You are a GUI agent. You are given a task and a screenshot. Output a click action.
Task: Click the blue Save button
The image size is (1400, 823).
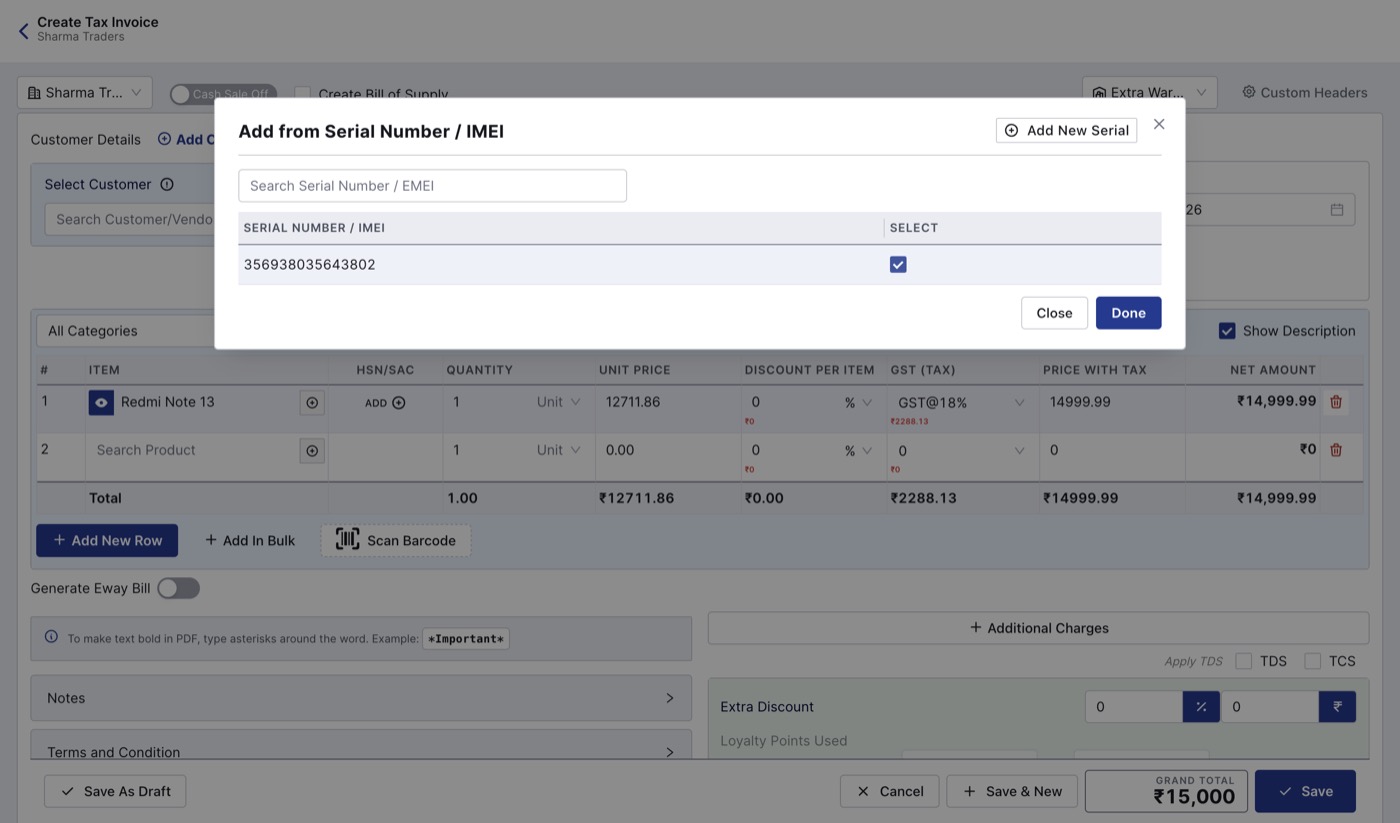[x=1305, y=791]
